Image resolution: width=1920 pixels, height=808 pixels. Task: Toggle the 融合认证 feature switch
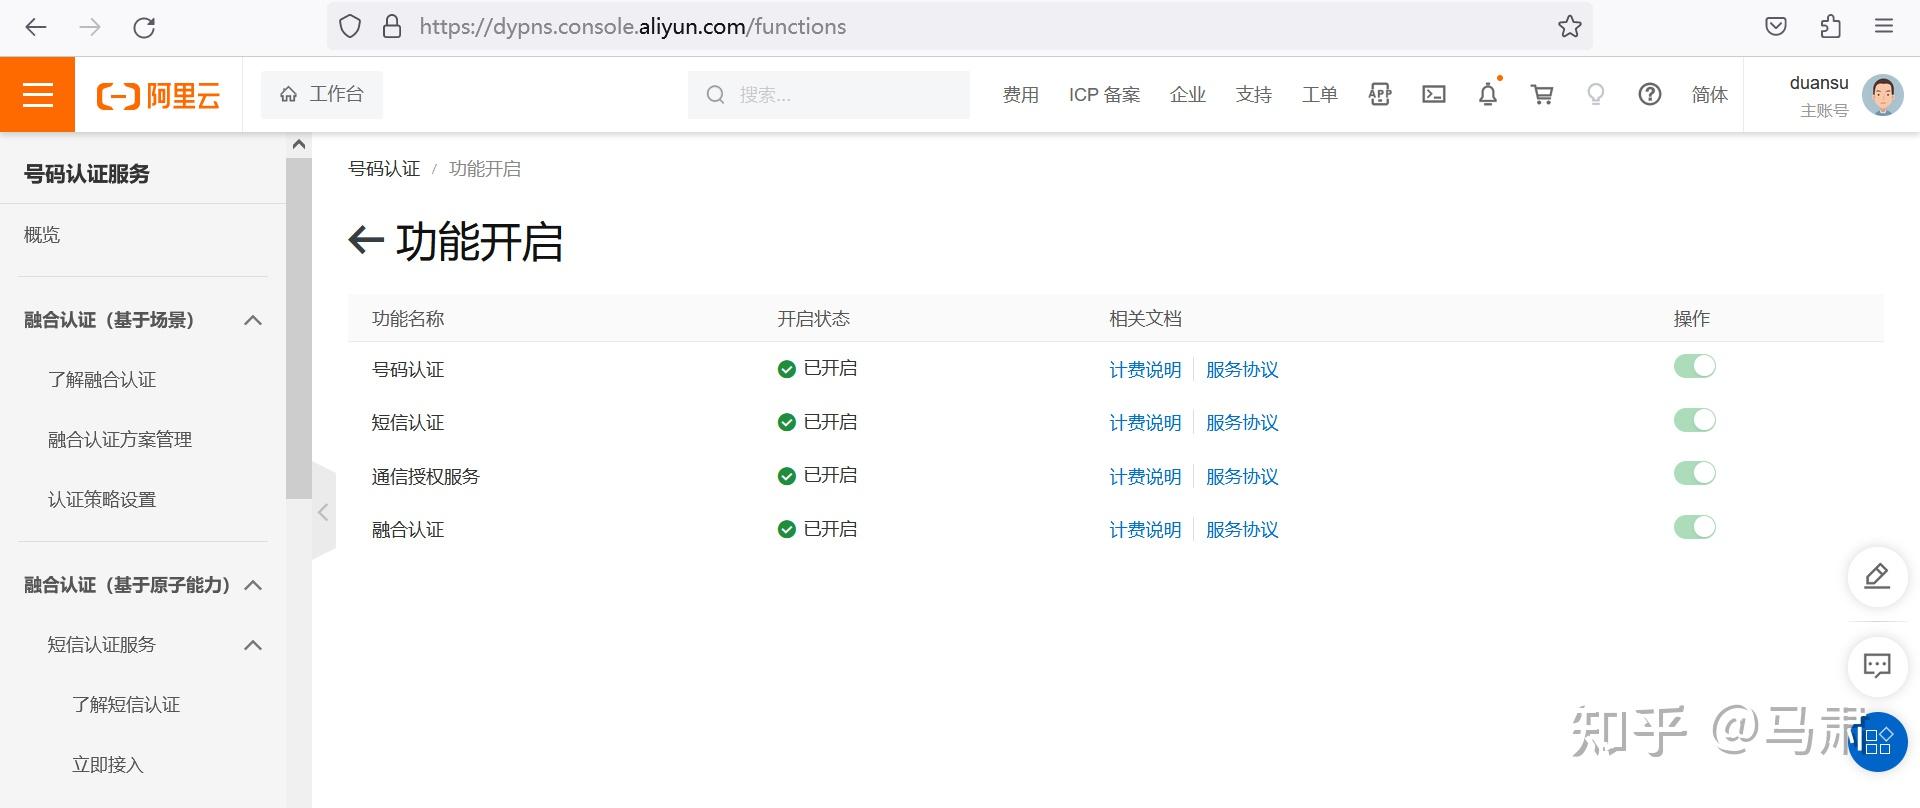coord(1695,527)
